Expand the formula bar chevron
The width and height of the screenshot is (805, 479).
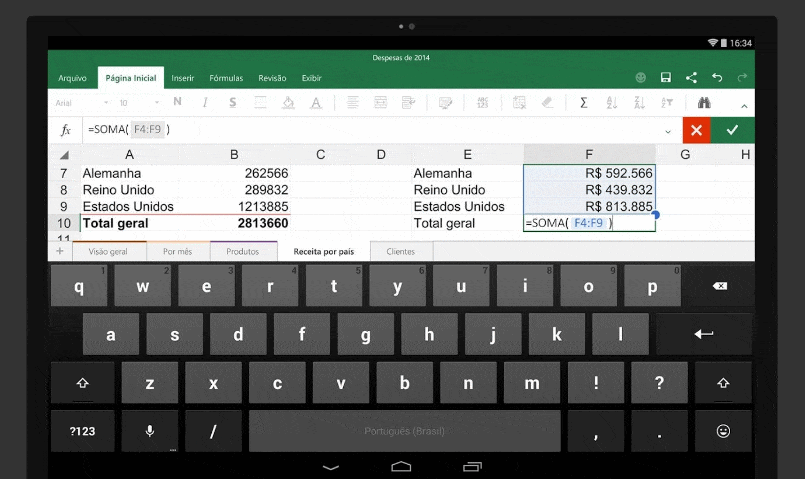668,131
